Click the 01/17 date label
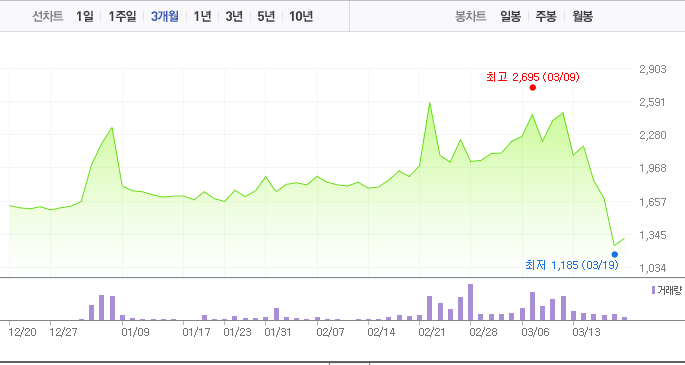Viewport: 685px width, 365px height. coord(197,332)
